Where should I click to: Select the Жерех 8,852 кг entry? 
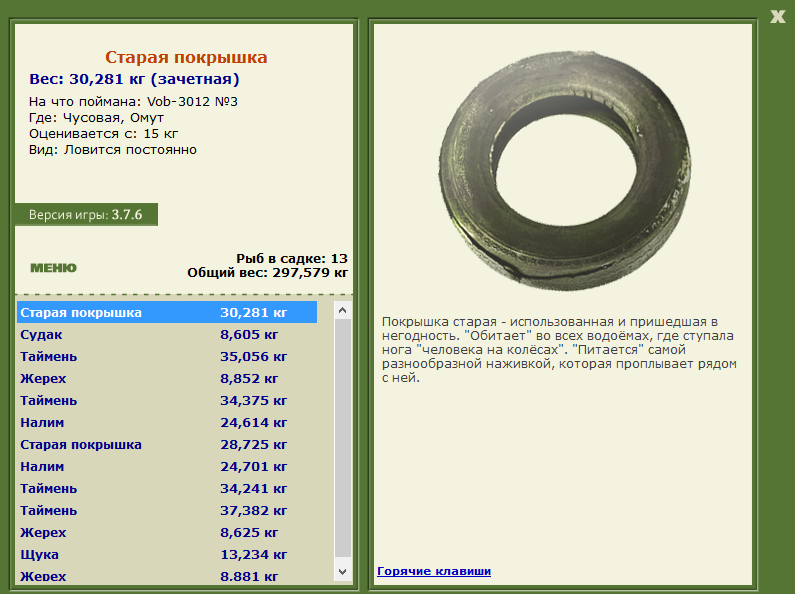tap(167, 379)
